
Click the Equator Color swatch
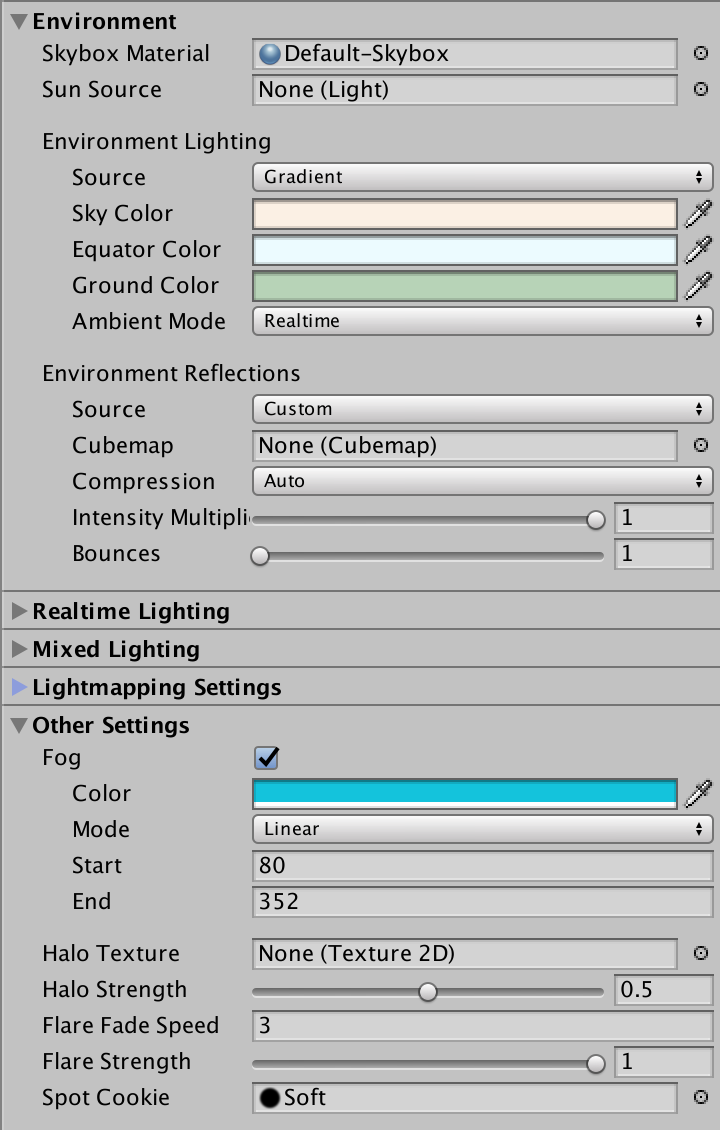465,250
